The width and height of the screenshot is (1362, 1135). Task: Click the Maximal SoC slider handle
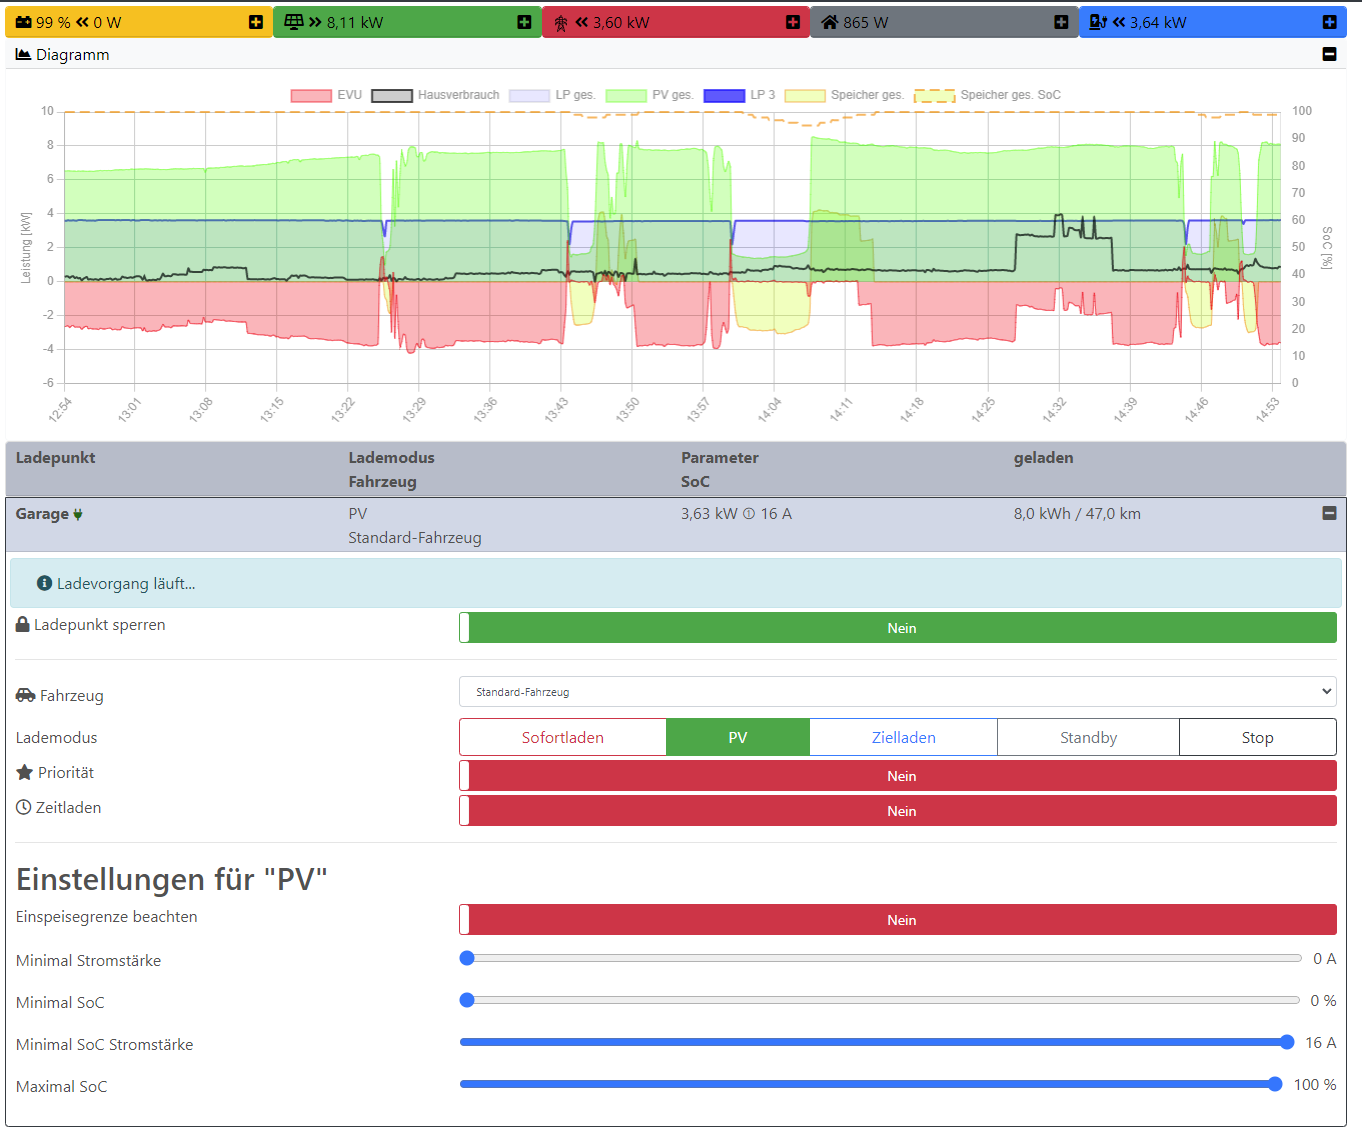click(x=1274, y=1084)
